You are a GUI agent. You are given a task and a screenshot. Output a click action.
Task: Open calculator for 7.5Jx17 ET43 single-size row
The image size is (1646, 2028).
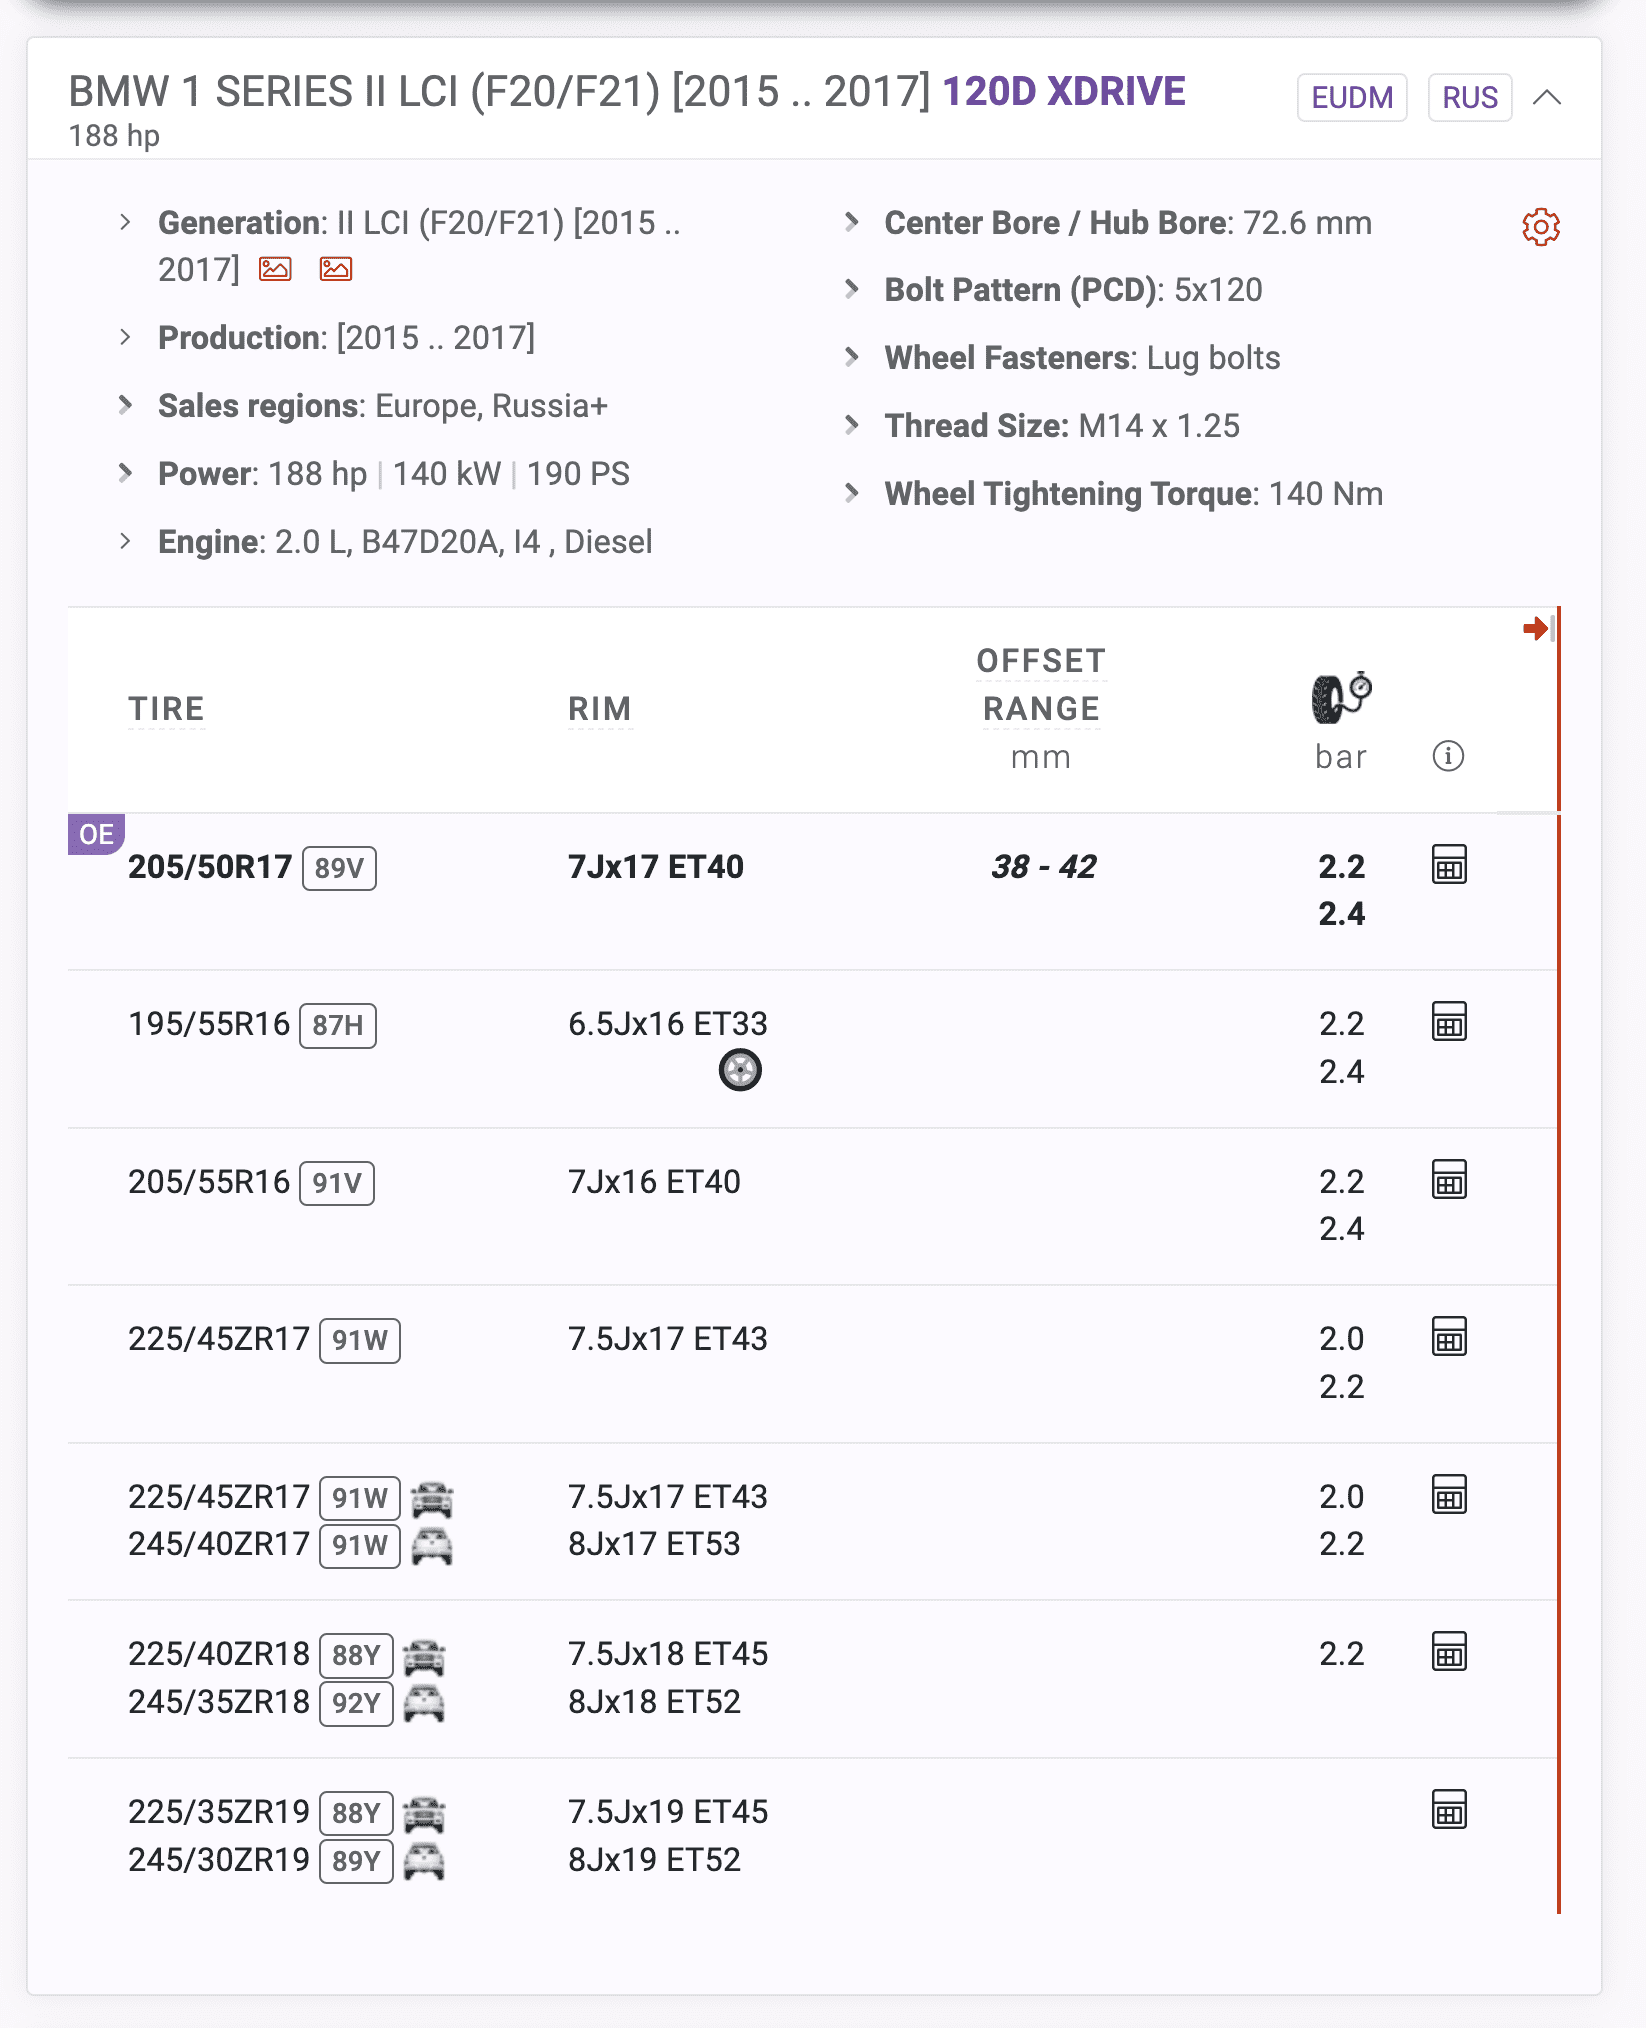point(1449,1337)
